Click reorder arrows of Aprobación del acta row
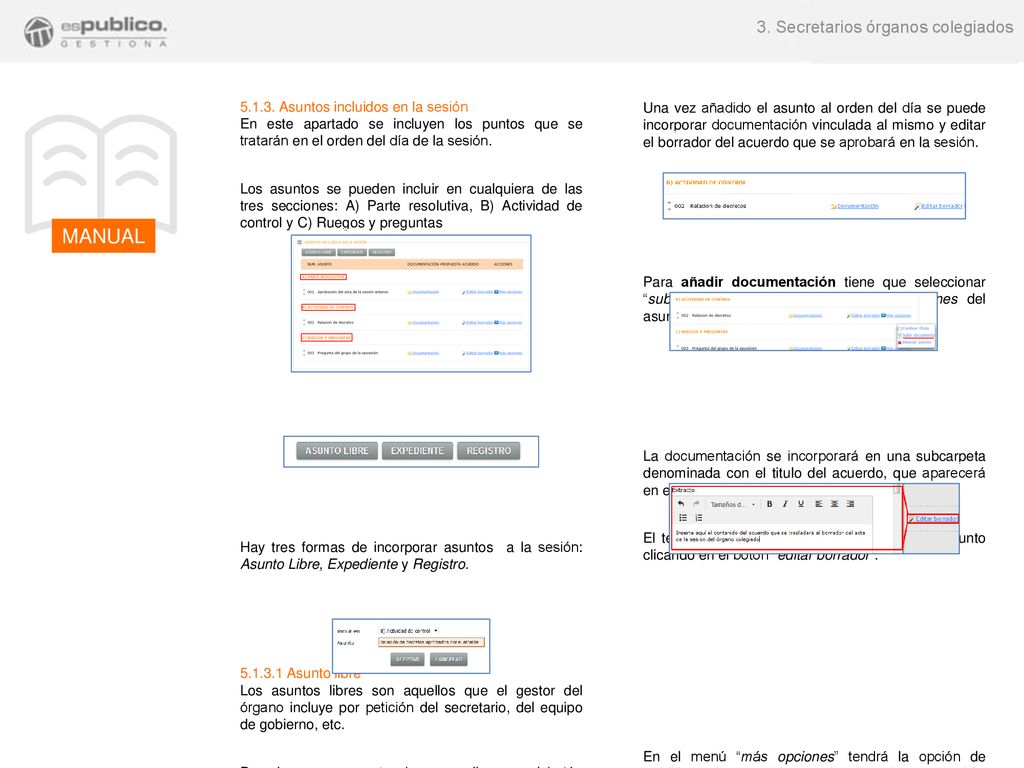This screenshot has width=1024, height=768. [304, 292]
